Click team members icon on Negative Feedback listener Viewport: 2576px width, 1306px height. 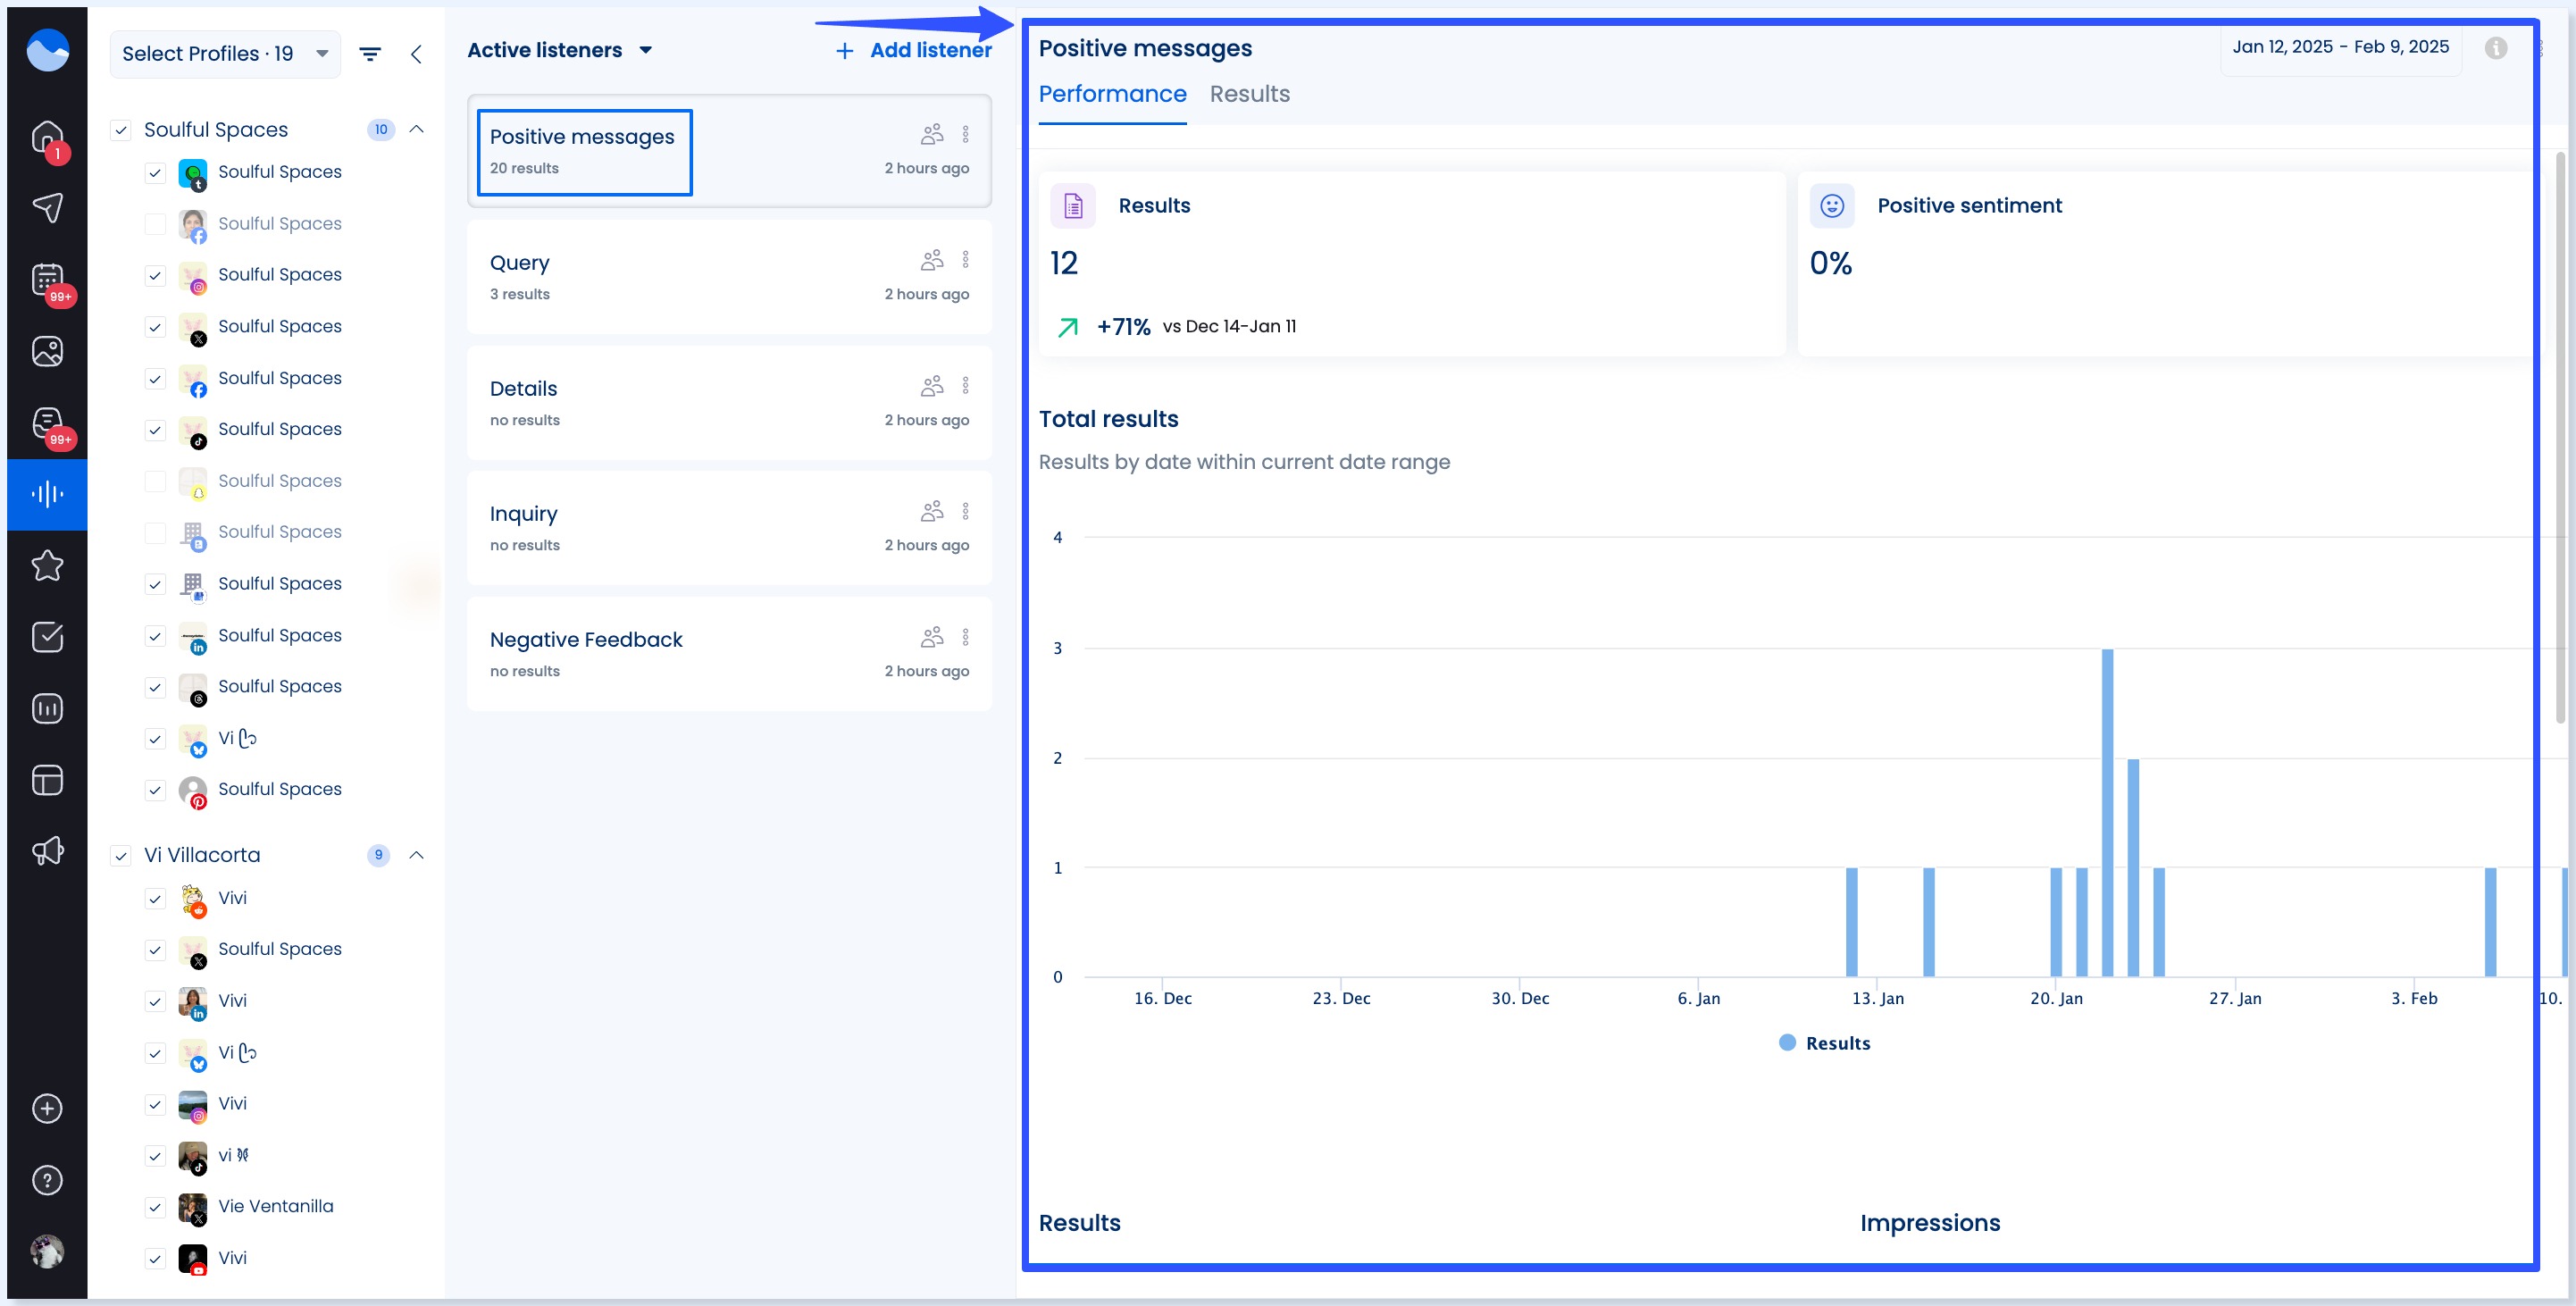(x=932, y=637)
